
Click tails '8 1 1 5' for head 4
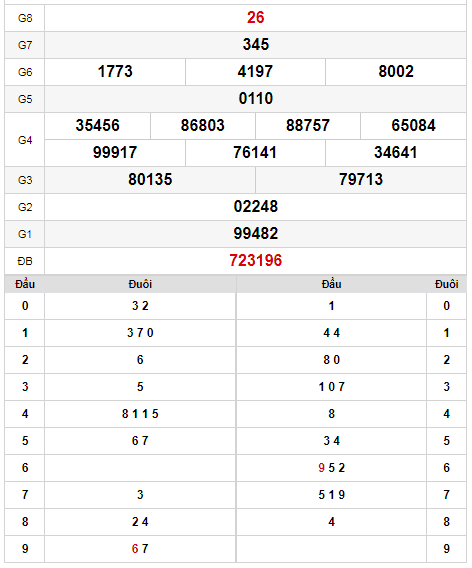pos(140,414)
